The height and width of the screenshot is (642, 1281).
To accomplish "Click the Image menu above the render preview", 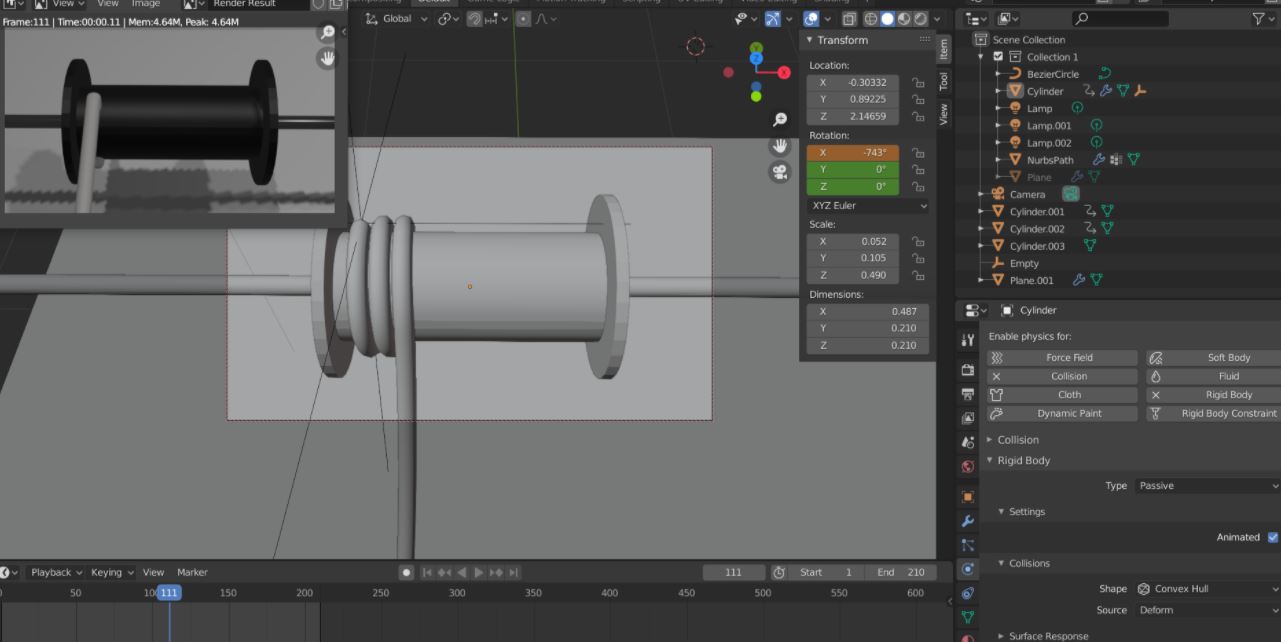I will 146,4.
